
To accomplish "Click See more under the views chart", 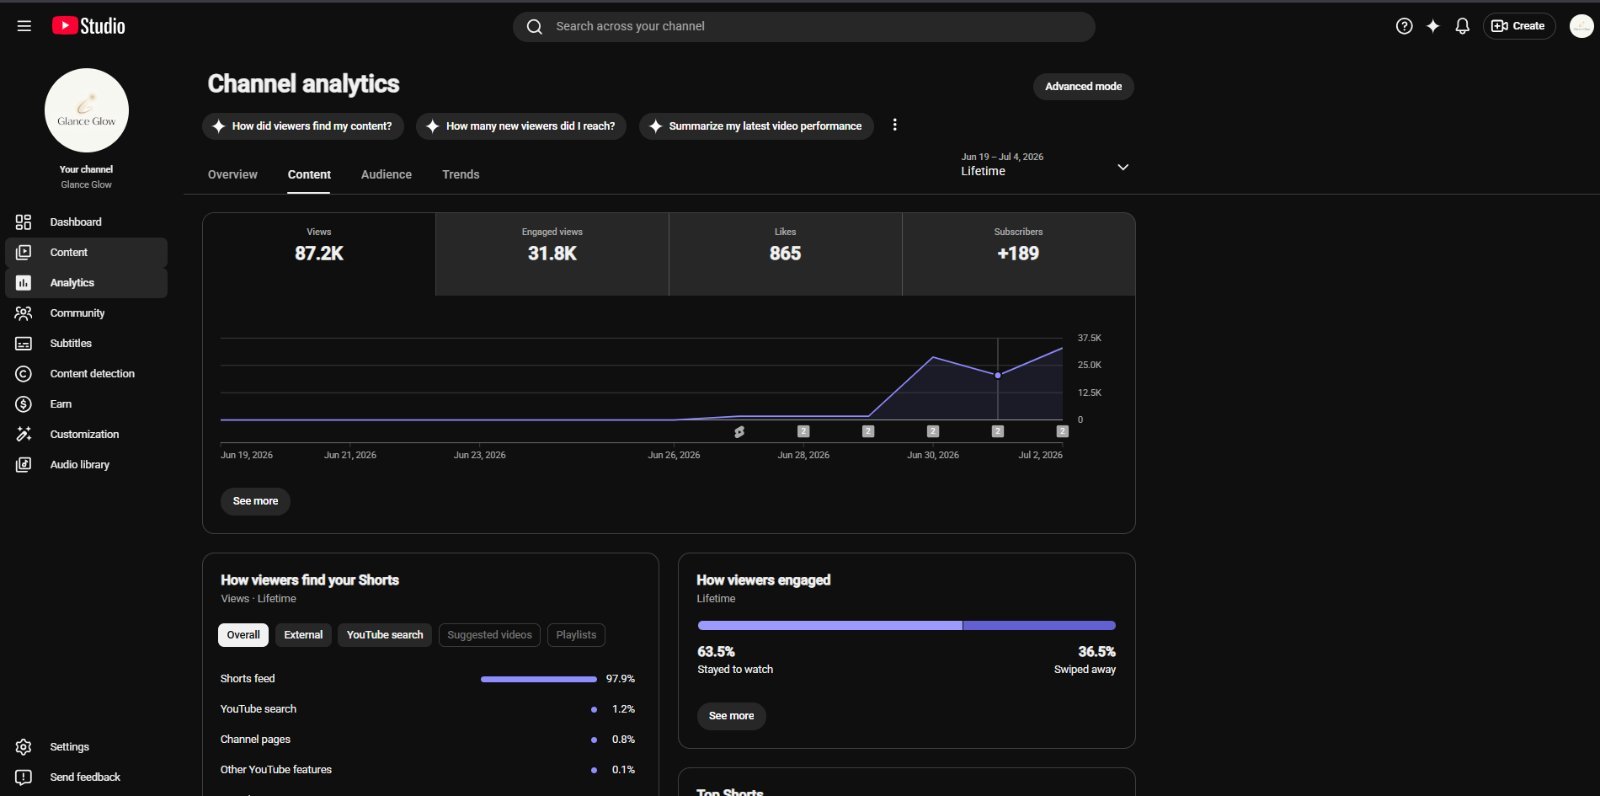I will tap(255, 501).
